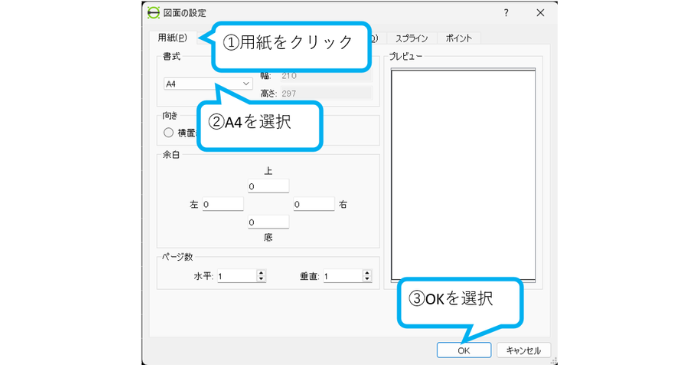Click the キャンセル button
Screen dimensions: 698x365
(524, 350)
